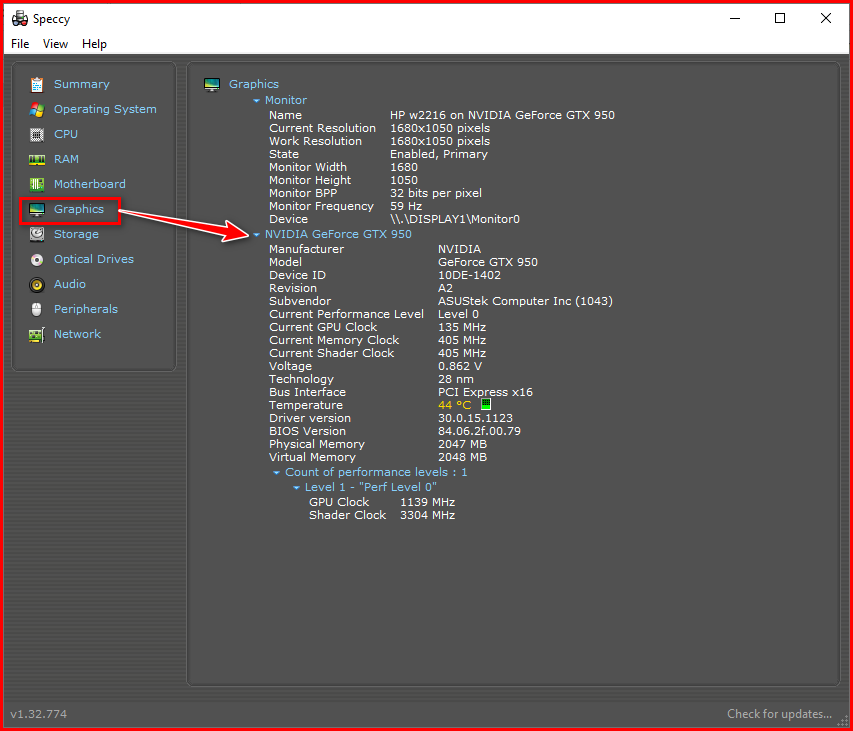Click the Monitor Frequency value 59 Hz
This screenshot has height=731, width=853.
(406, 206)
